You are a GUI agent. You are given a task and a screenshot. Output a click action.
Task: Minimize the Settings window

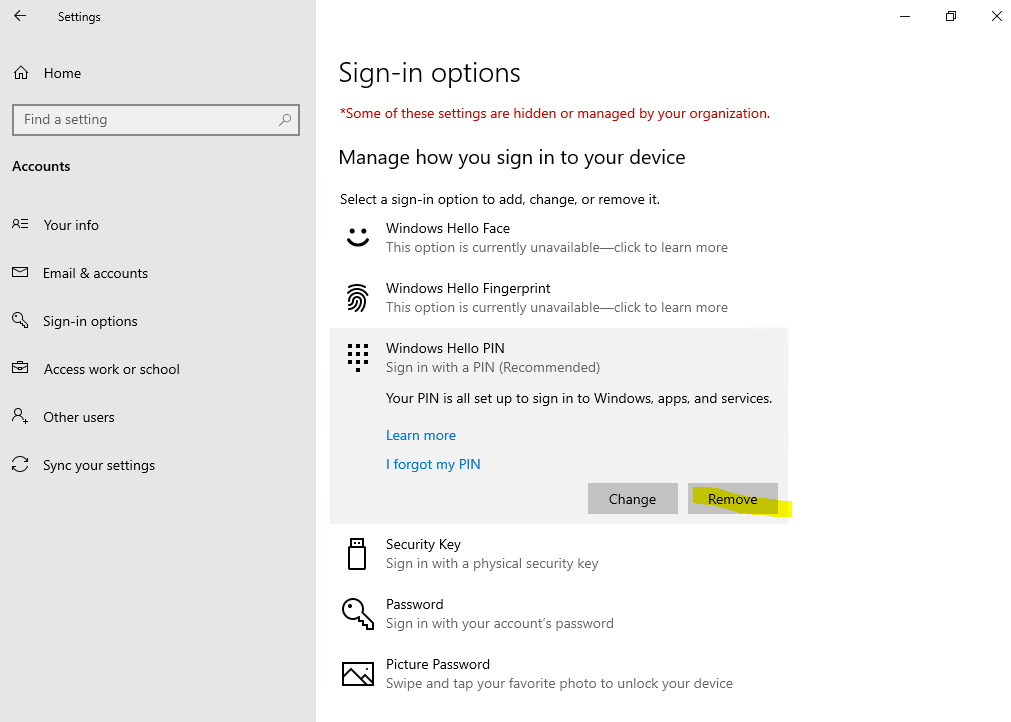click(x=905, y=16)
